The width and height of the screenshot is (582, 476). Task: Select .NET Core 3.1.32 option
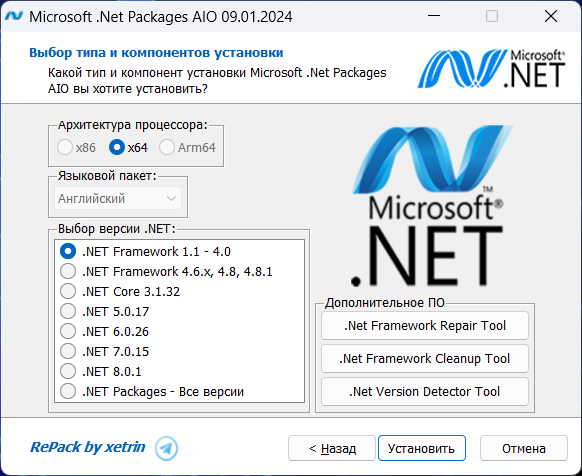click(x=120, y=291)
